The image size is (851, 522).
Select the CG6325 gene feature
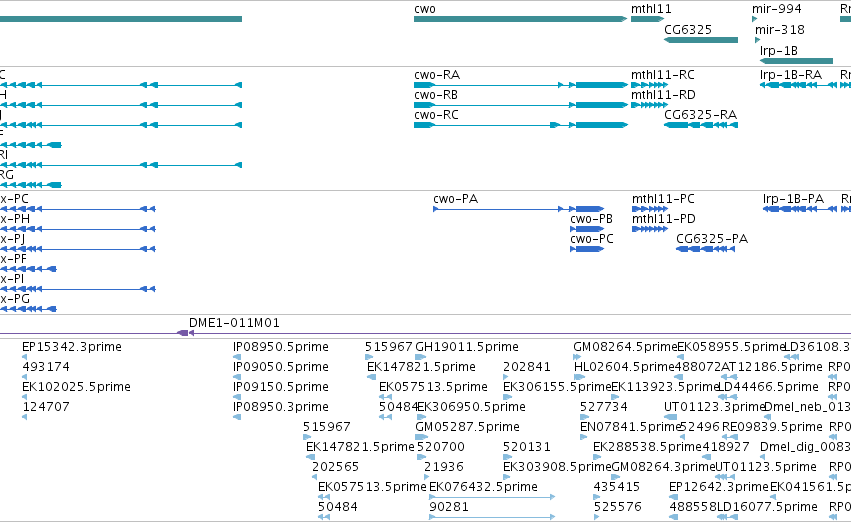click(701, 40)
